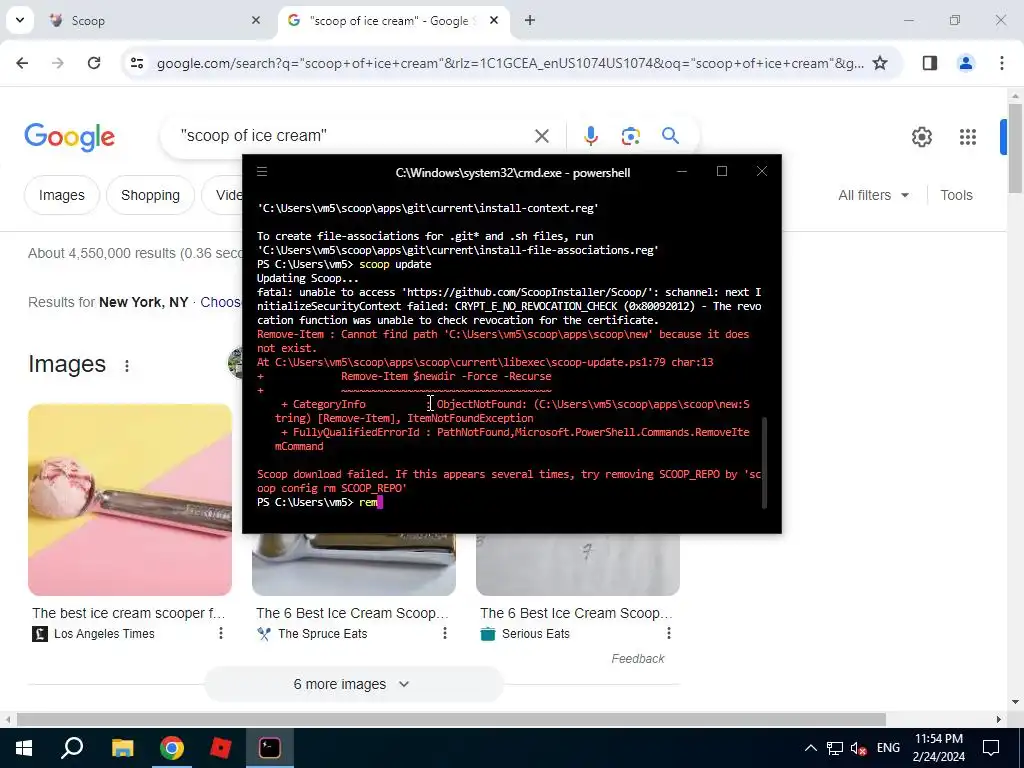Expand the All filters dropdown

[x=874, y=195]
